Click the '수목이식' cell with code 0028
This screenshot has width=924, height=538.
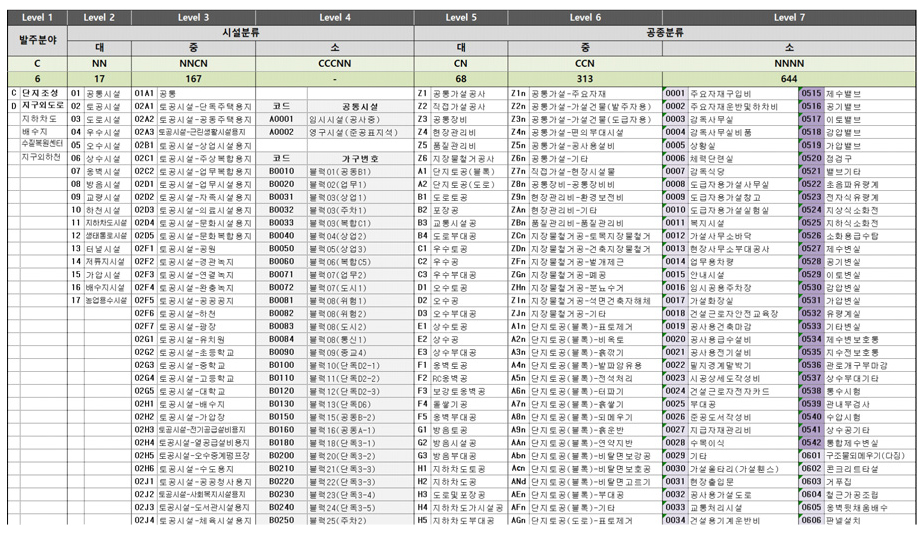coord(743,443)
